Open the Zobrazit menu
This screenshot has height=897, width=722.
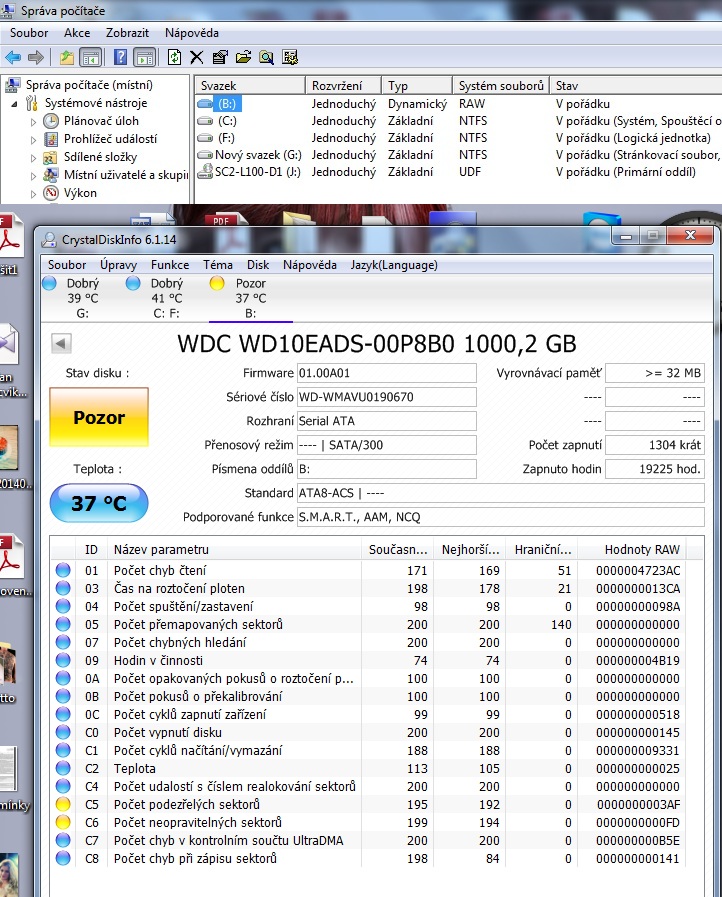[127, 33]
